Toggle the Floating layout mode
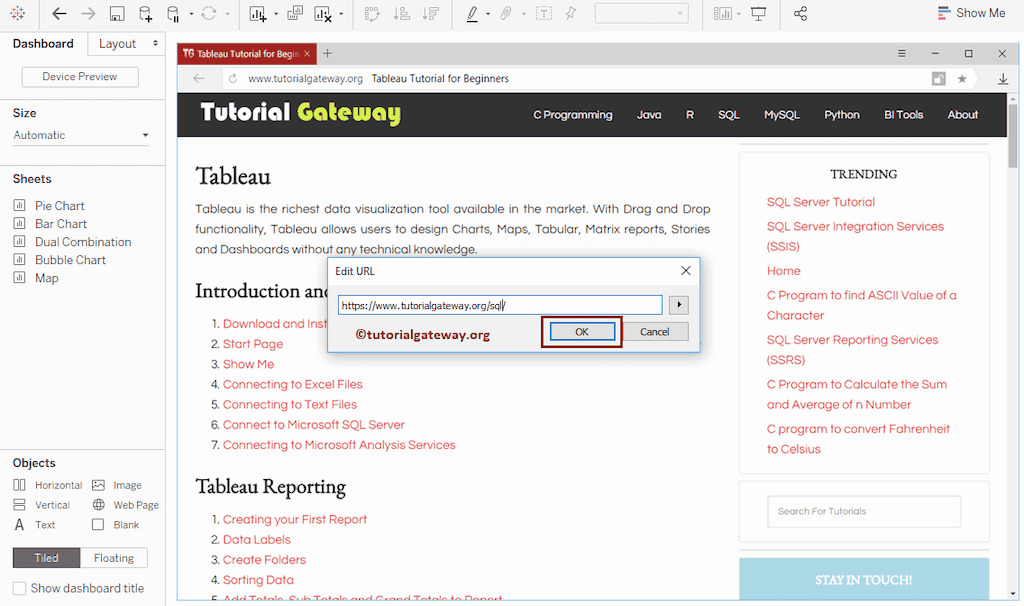Screen dimensions: 1024x606 tap(114, 558)
